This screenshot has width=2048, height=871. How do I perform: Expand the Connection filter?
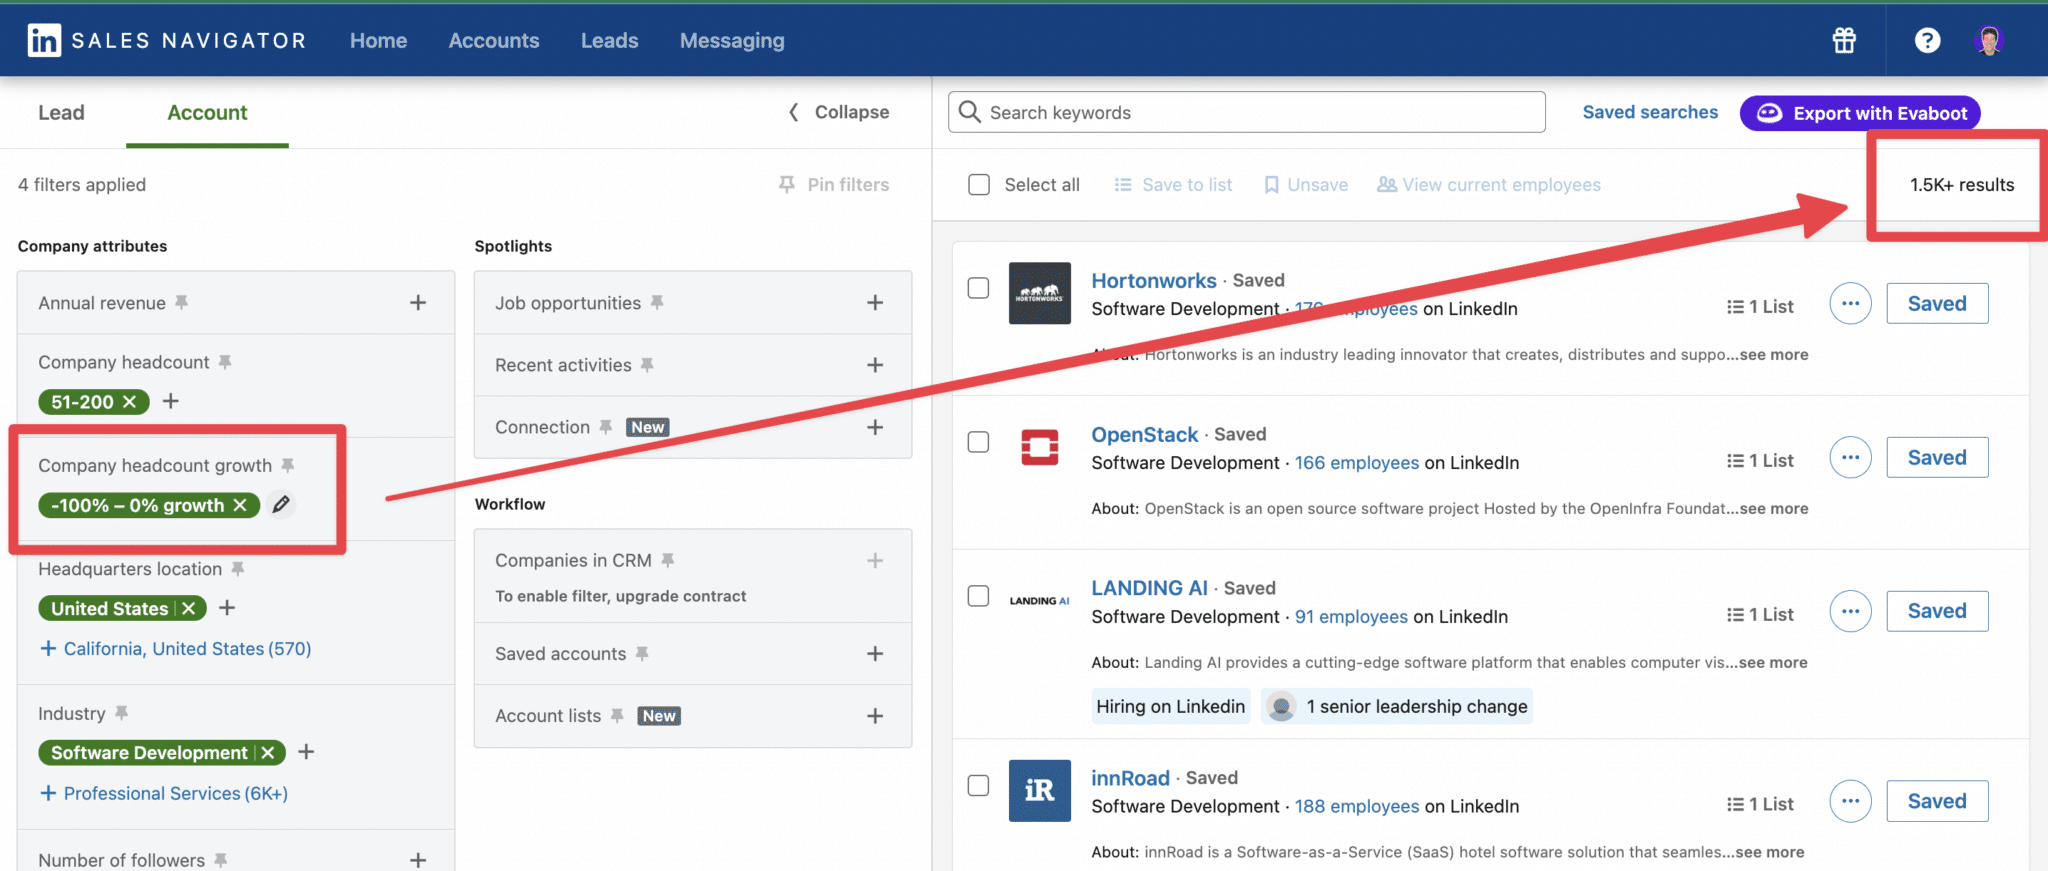click(x=875, y=427)
